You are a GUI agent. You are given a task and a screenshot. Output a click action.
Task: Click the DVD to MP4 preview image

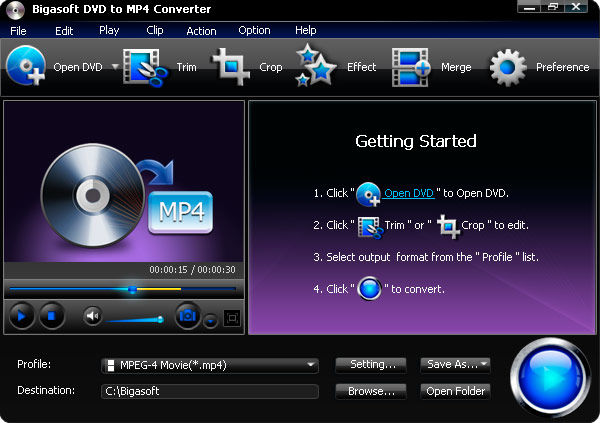(124, 182)
